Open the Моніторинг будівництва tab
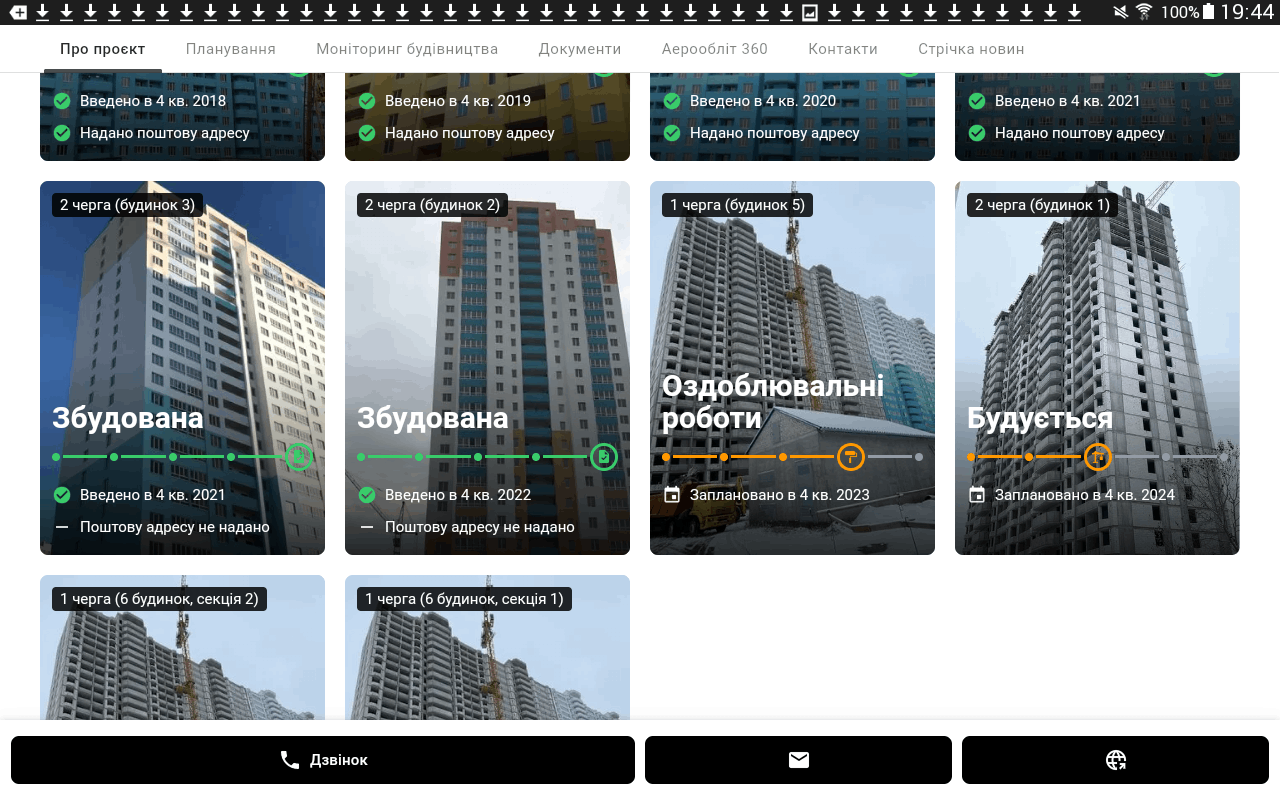The height and width of the screenshot is (800, 1280). (x=407, y=49)
